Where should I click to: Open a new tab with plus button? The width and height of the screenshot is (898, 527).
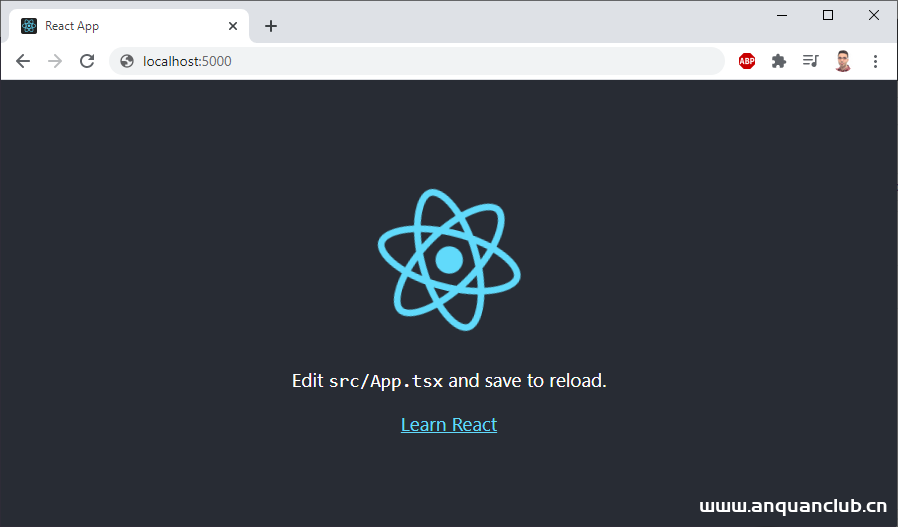point(271,26)
